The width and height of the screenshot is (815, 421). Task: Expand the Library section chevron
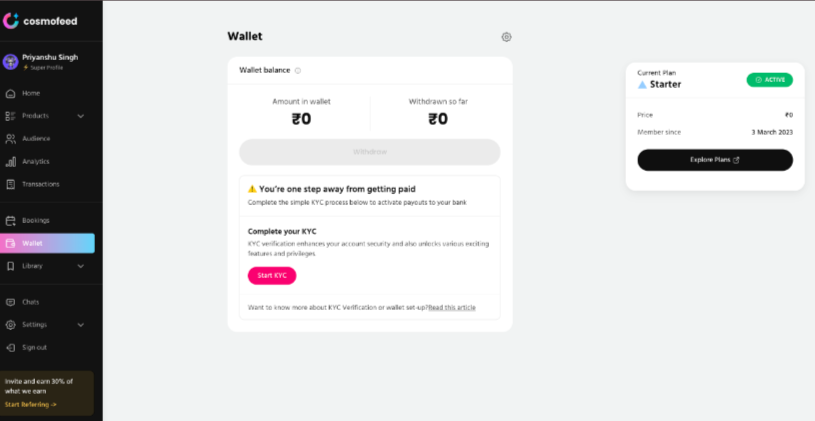click(81, 266)
